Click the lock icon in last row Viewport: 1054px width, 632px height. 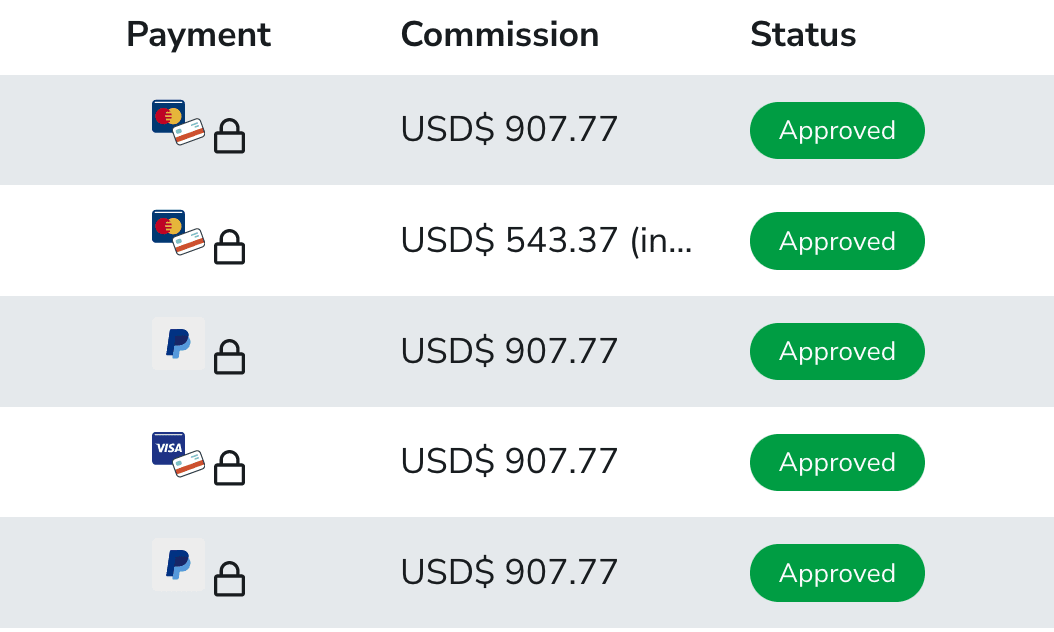point(230,578)
